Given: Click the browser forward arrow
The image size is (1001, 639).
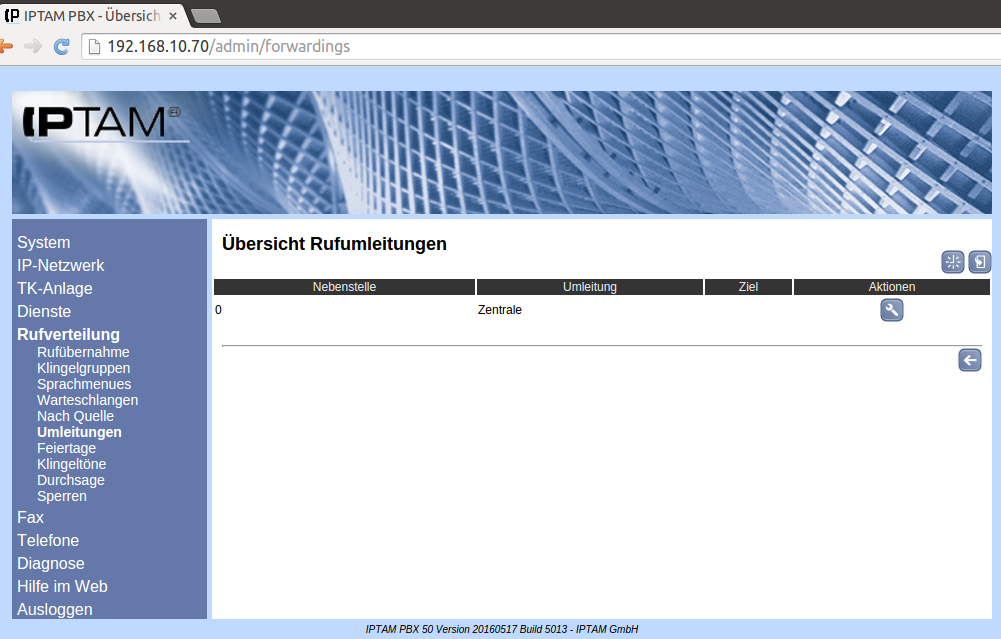Looking at the screenshot, I should click(33, 46).
